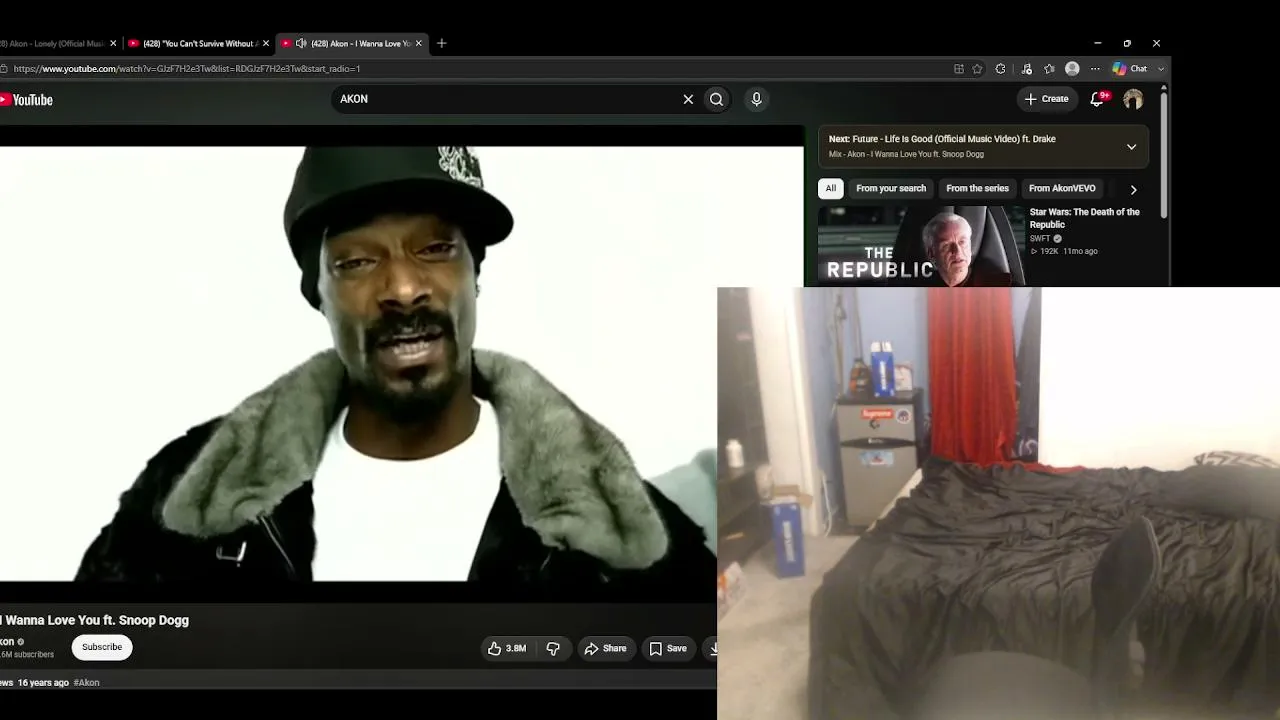Open the YouTube account avatar menu
1280x720 pixels.
coord(1133,99)
